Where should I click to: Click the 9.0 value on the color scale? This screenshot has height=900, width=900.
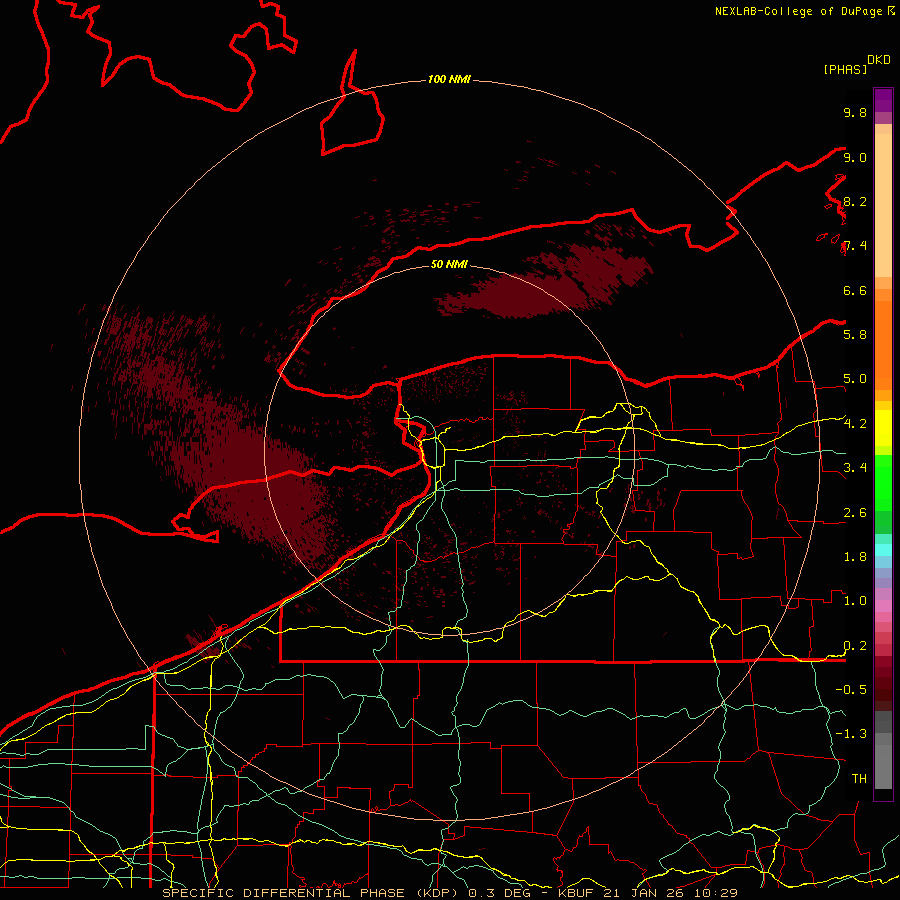click(x=855, y=157)
